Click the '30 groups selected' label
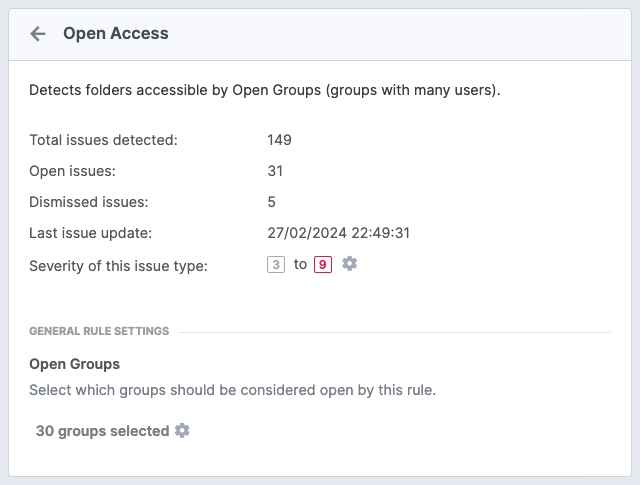Image resolution: width=640 pixels, height=485 pixels. pyautogui.click(x=102, y=431)
